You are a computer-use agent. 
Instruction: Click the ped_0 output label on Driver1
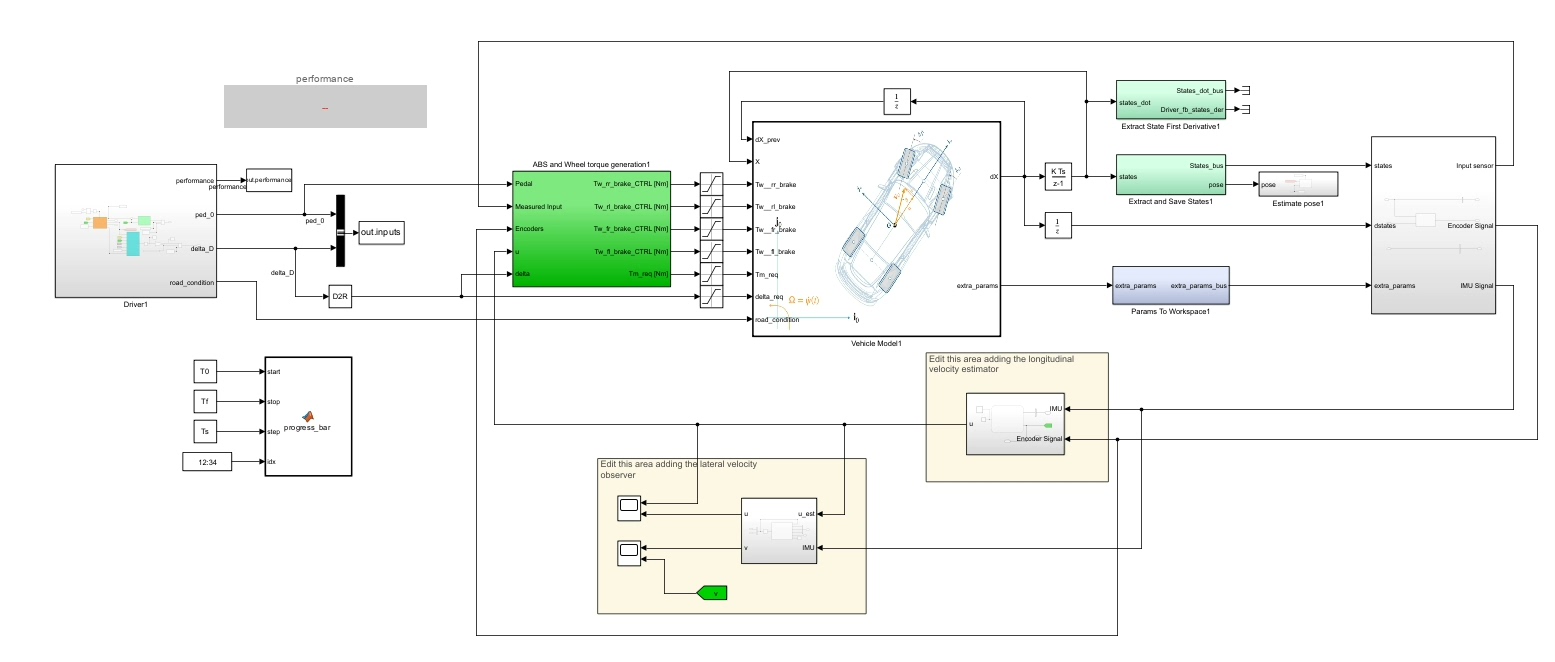pos(205,214)
